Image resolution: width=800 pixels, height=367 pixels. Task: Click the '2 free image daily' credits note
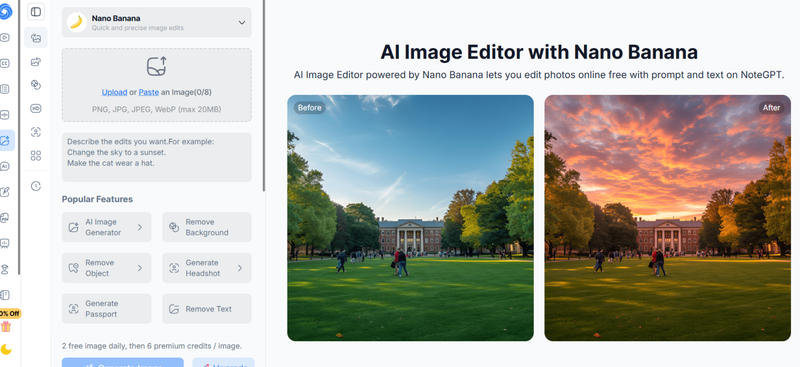pos(152,346)
